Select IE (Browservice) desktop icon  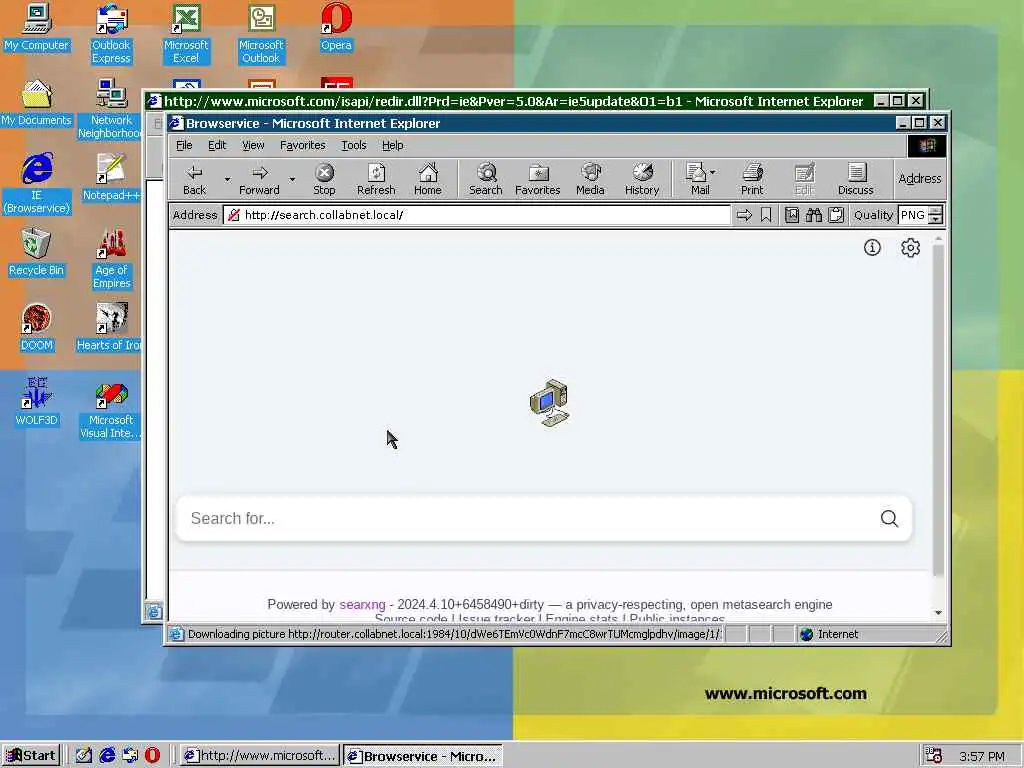(x=37, y=183)
